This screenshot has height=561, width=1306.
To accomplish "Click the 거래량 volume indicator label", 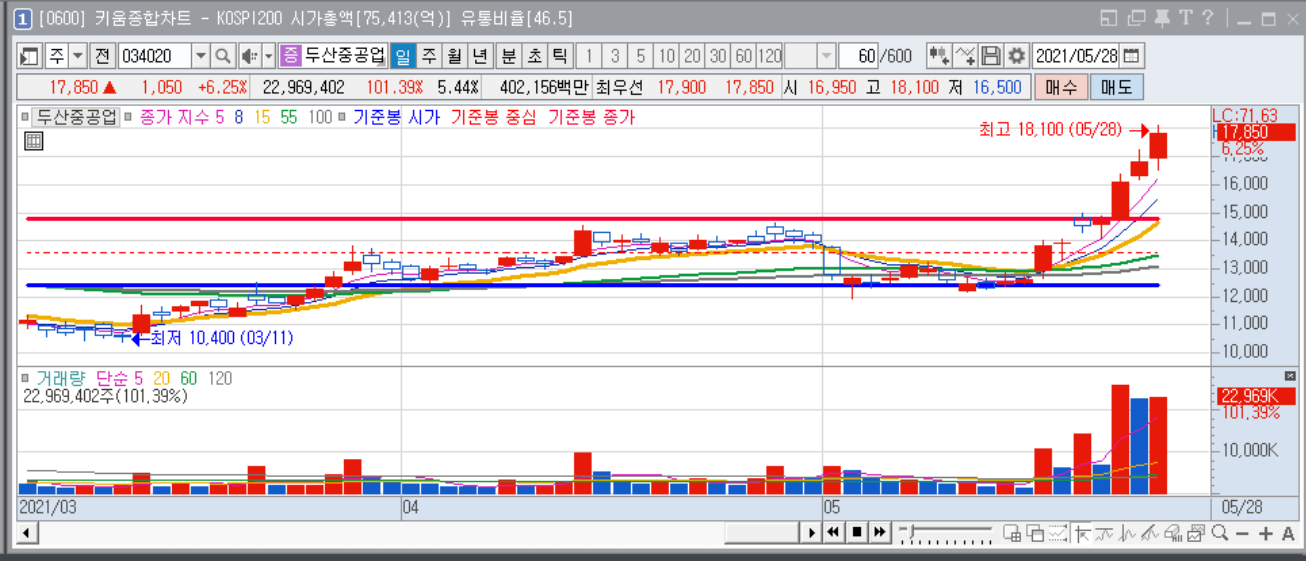I will [63, 378].
